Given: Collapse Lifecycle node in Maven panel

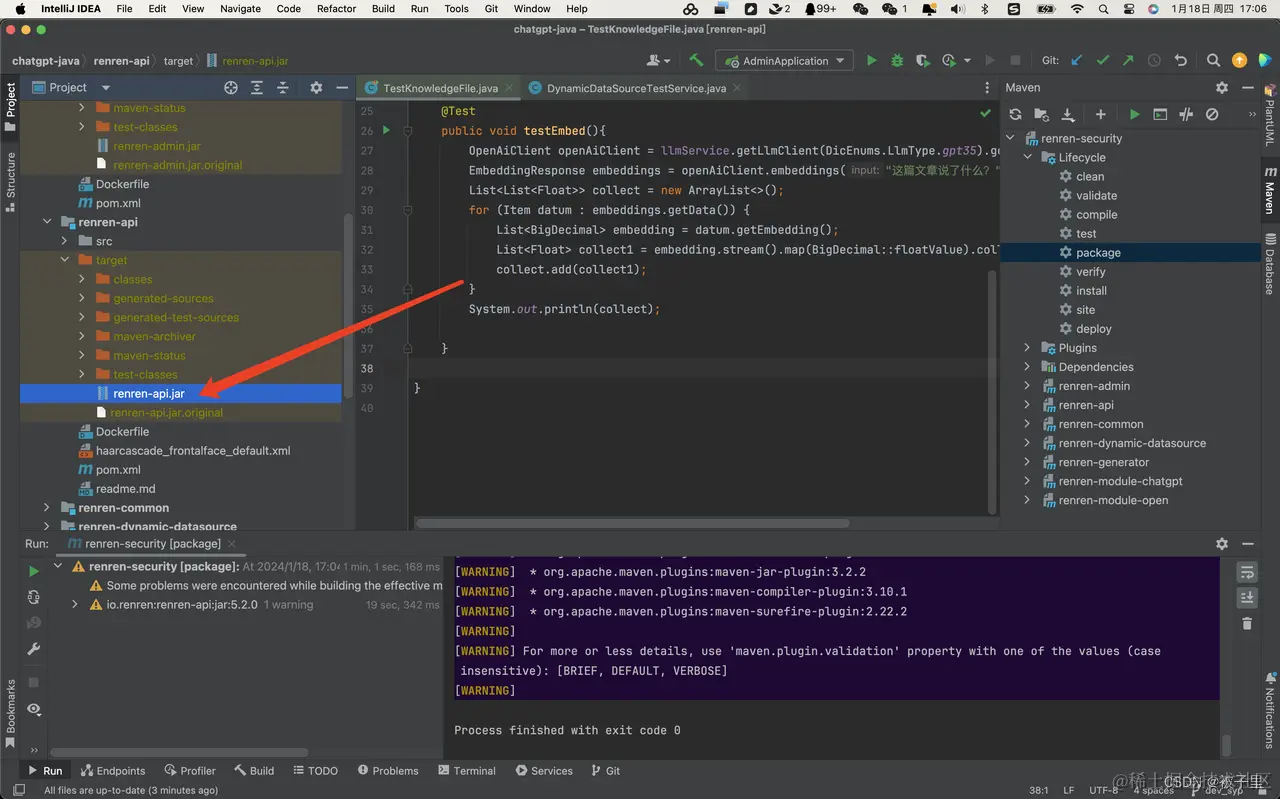Looking at the screenshot, I should pos(1027,157).
